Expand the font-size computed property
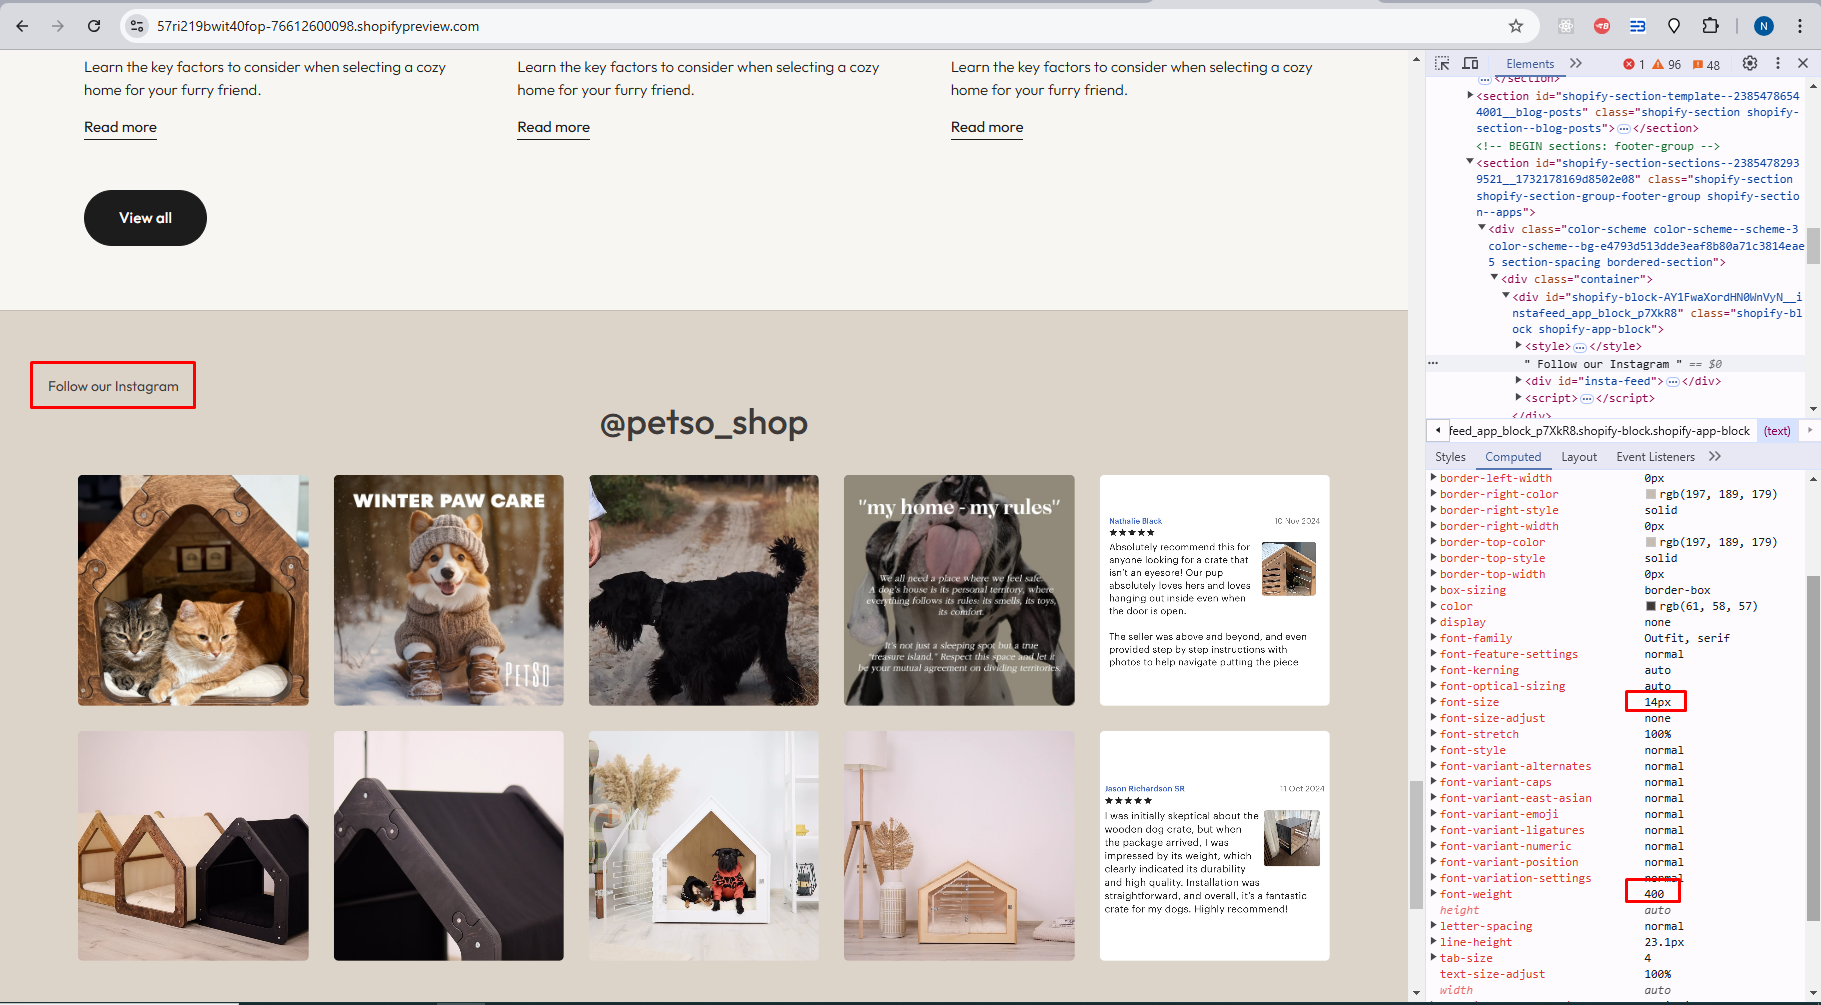Viewport: 1821px width, 1005px height. point(1433,702)
